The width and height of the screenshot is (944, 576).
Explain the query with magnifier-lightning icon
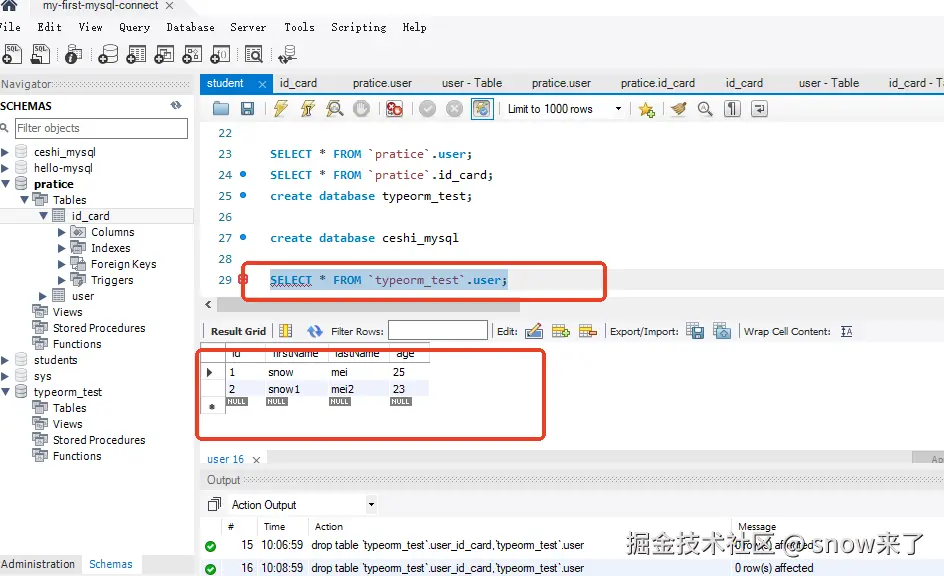tap(335, 109)
